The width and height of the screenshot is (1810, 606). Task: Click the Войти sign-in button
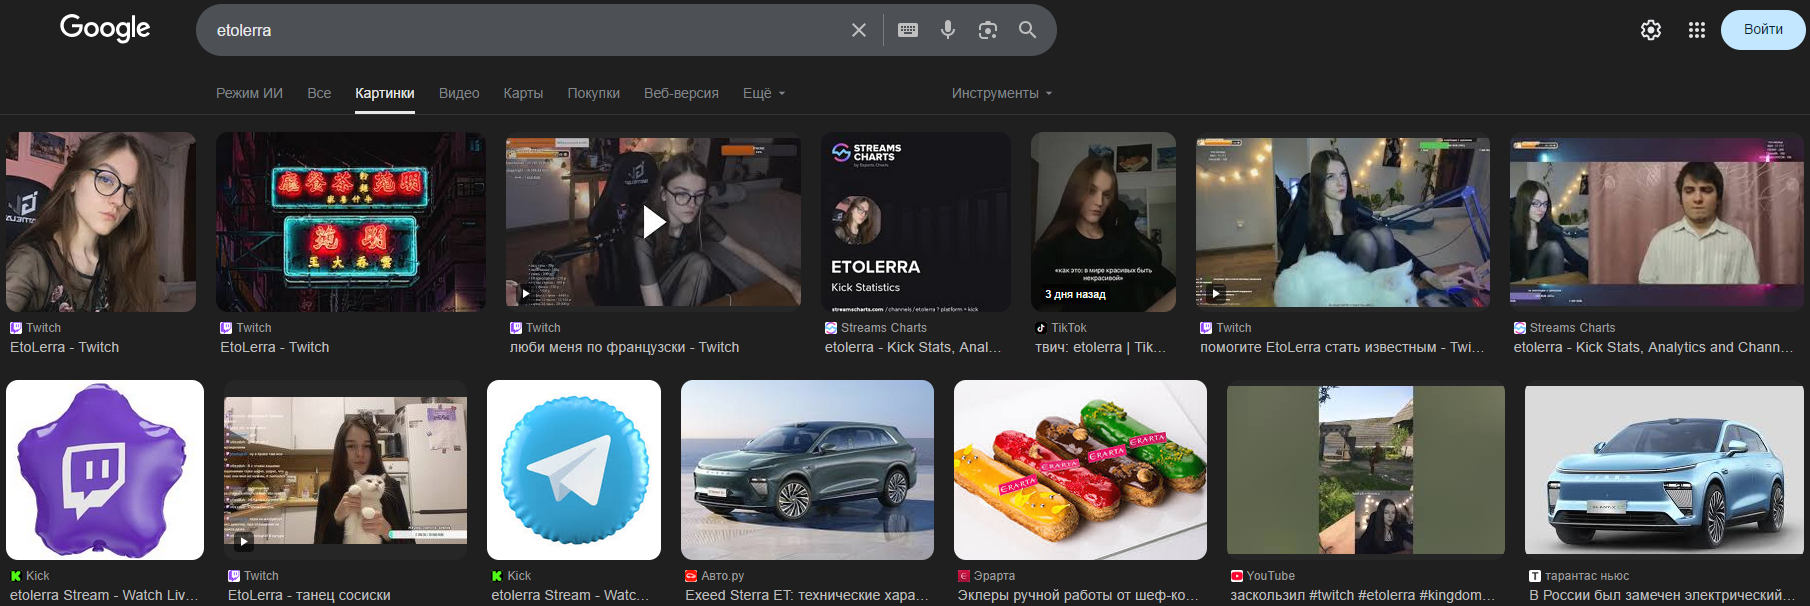[1763, 29]
